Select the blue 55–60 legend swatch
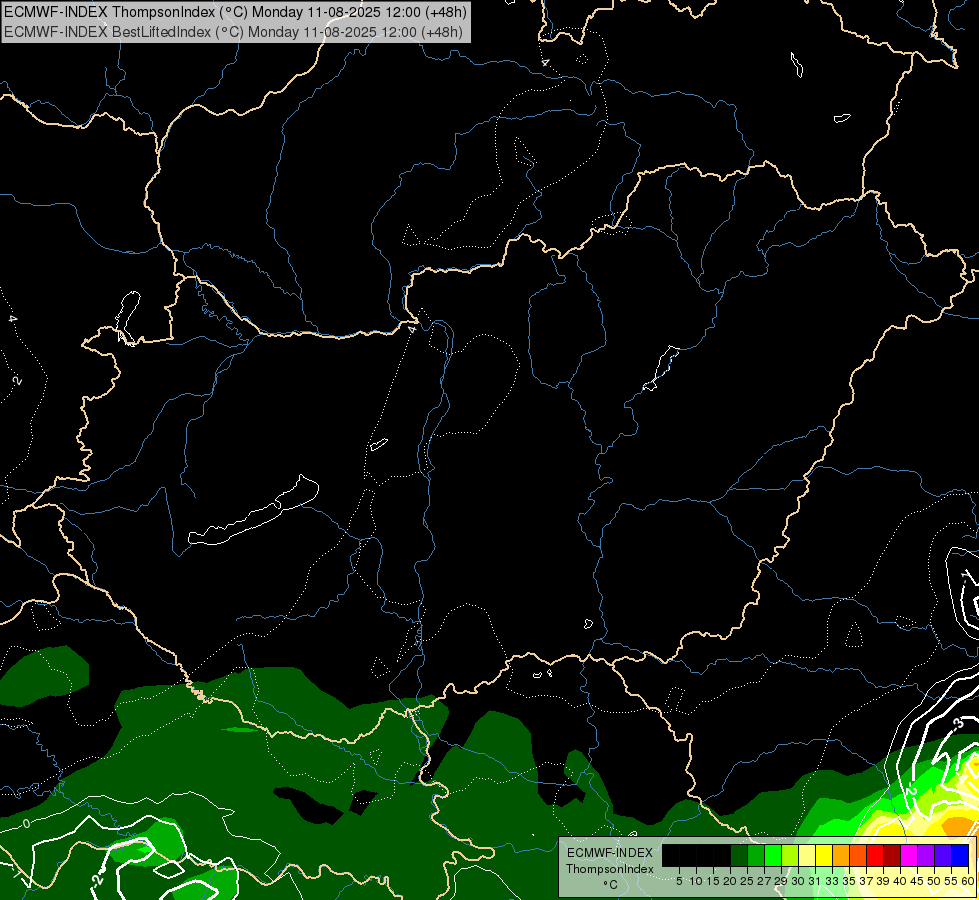This screenshot has height=900, width=979. coord(960,855)
